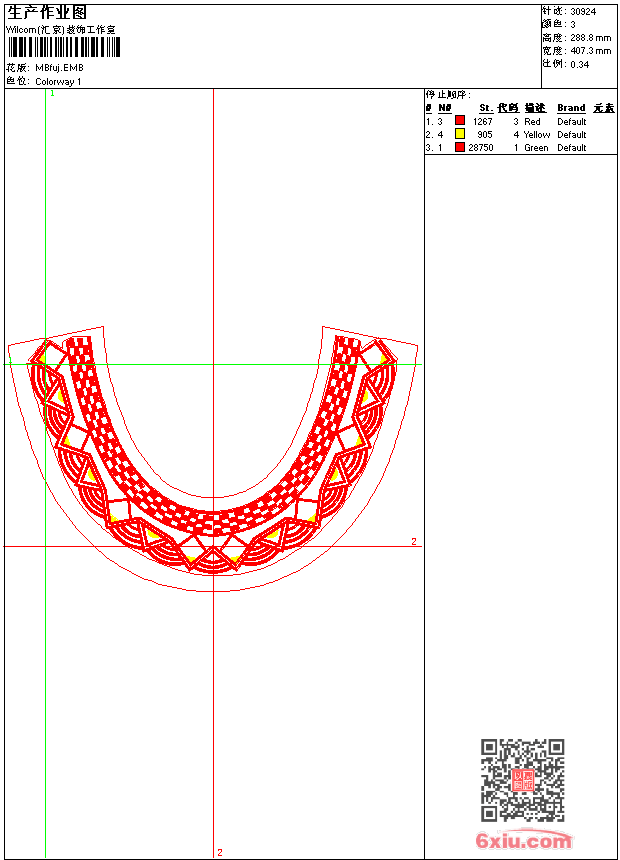Image resolution: width=620 pixels, height=860 pixels.
Task: Click the Colorway 1 label
Action: 59,81
